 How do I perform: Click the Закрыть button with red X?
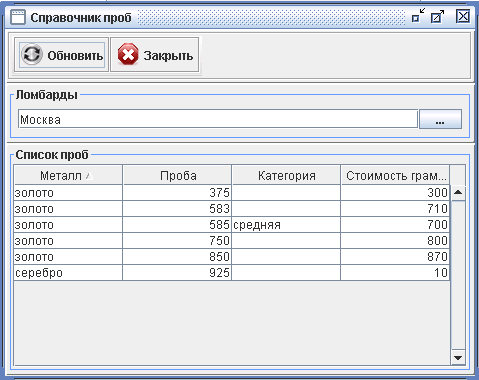point(155,55)
